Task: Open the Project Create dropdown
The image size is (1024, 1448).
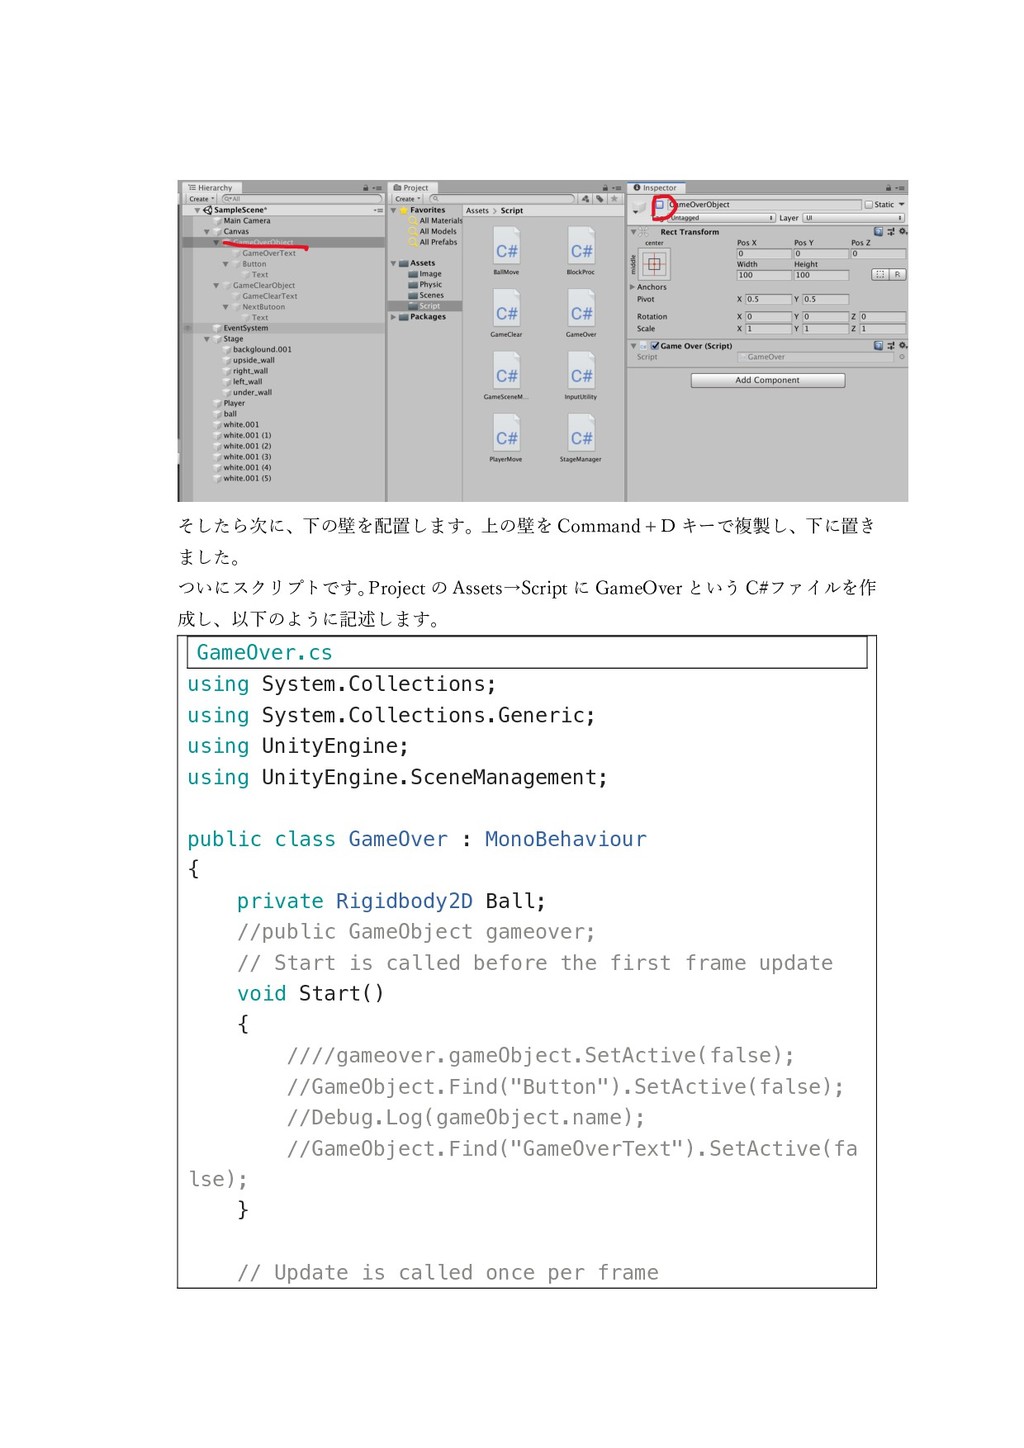Action: pos(407,199)
